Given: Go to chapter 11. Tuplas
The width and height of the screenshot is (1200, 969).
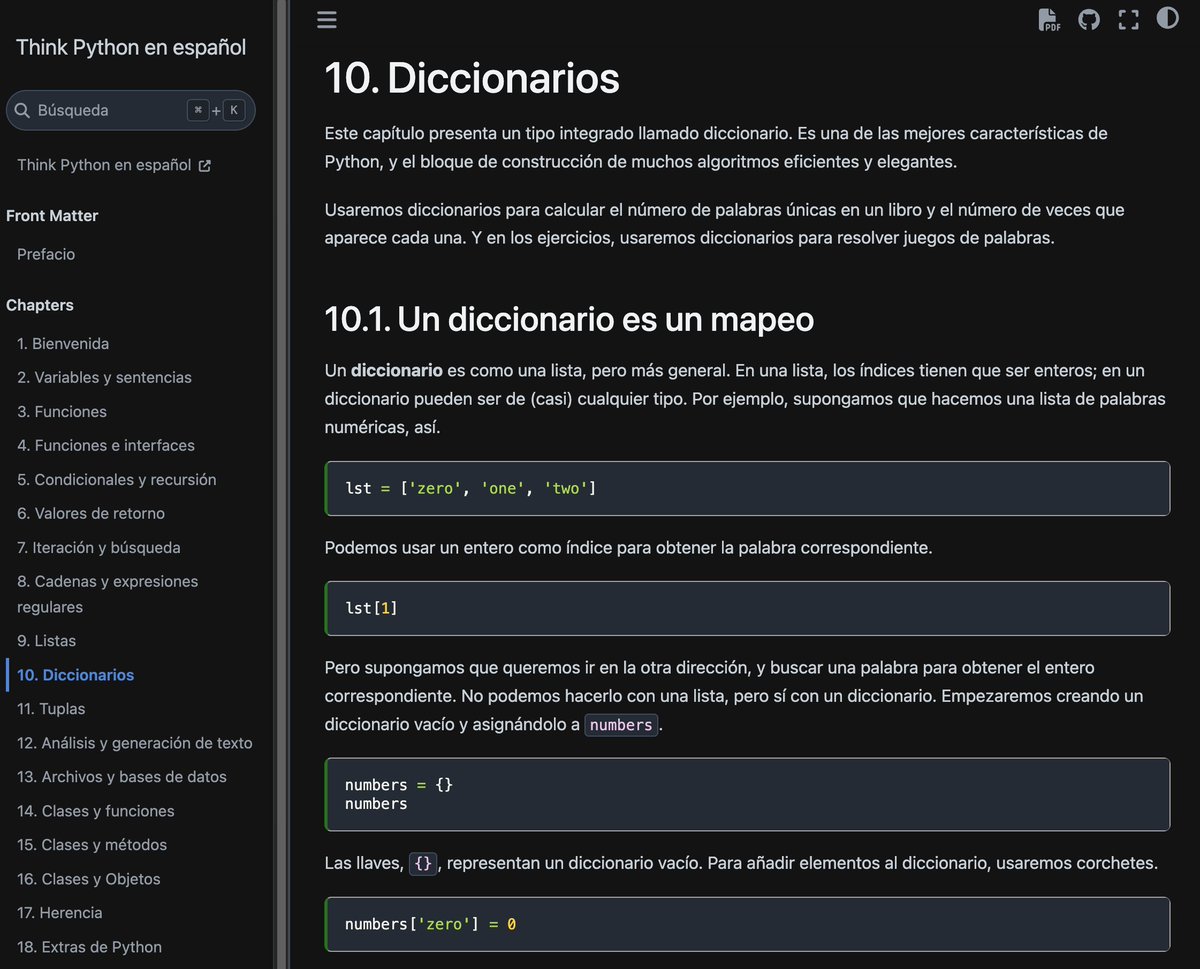Looking at the screenshot, I should click(x=51, y=709).
